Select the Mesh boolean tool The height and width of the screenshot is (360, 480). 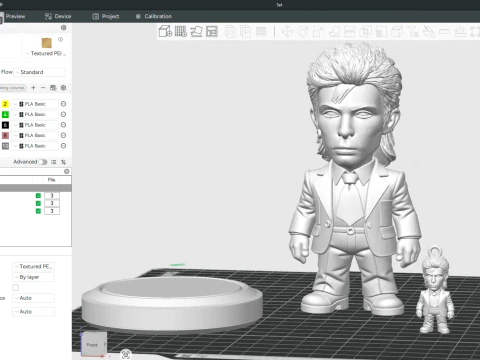(365, 32)
